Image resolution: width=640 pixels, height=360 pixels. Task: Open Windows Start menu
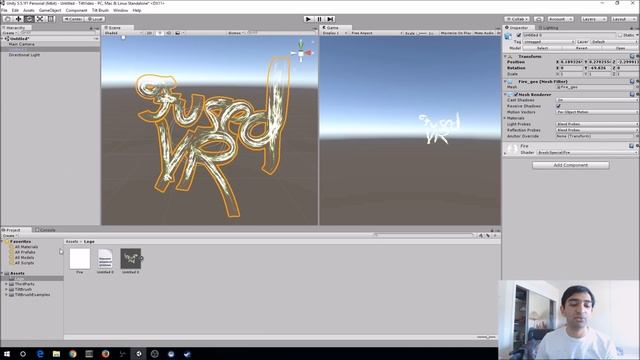click(7, 354)
